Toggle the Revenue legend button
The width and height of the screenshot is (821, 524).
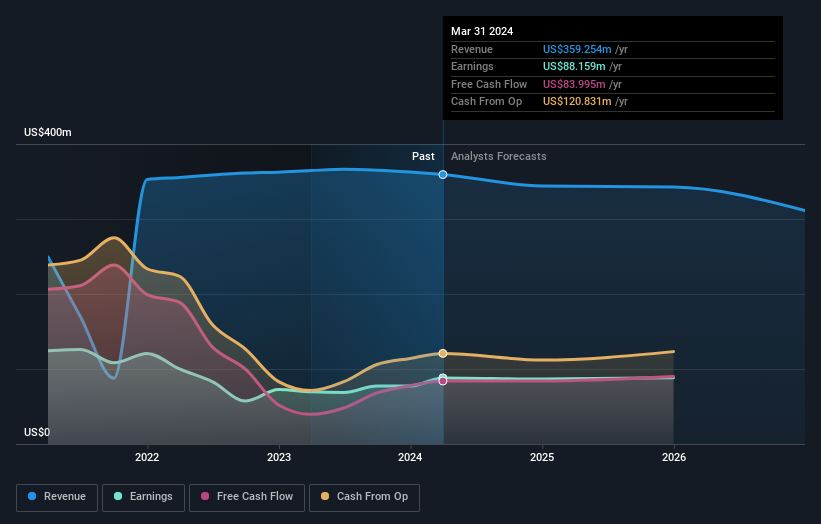tap(57, 497)
